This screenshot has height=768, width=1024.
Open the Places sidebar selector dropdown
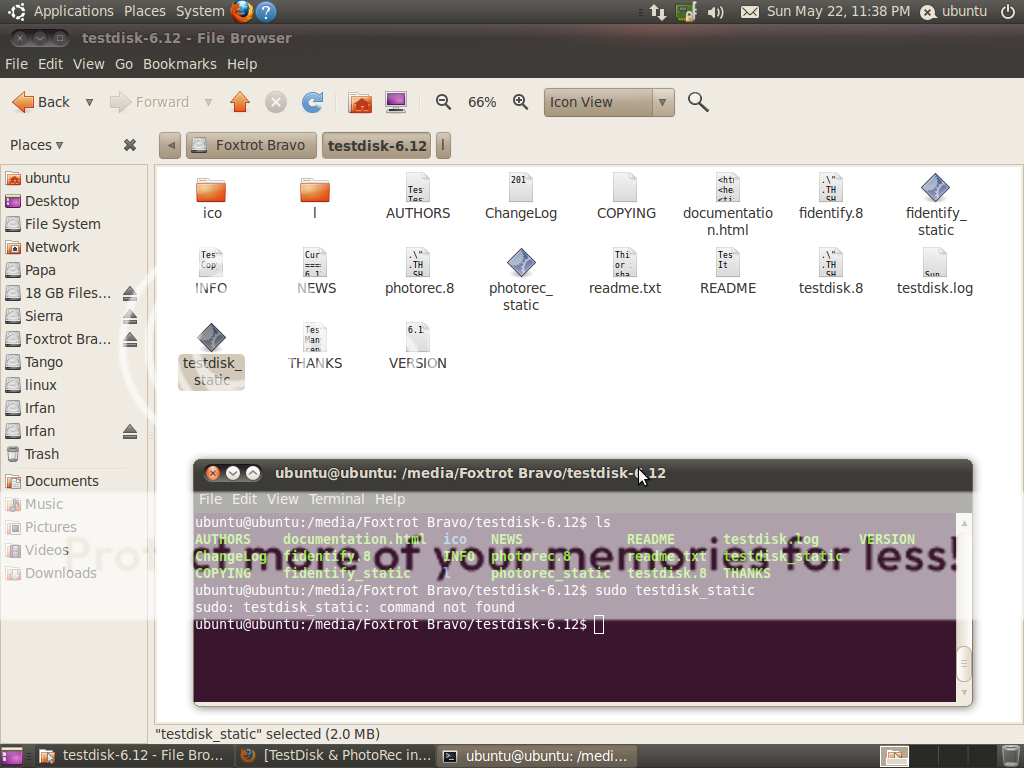click(x=37, y=145)
